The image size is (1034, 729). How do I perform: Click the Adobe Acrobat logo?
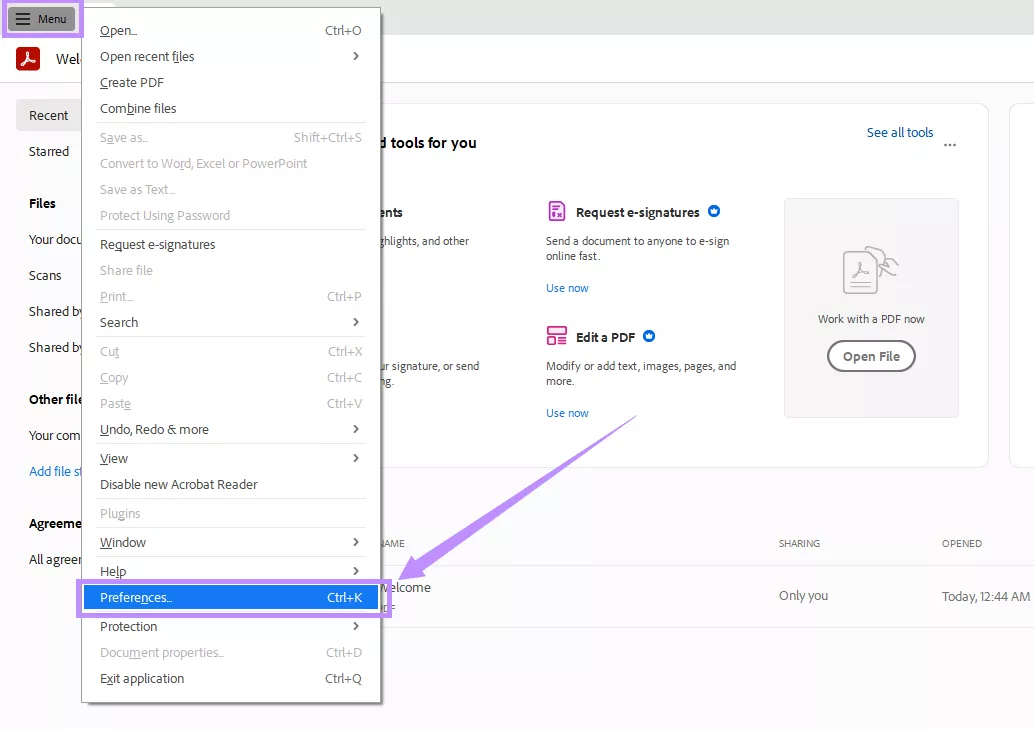[27, 59]
